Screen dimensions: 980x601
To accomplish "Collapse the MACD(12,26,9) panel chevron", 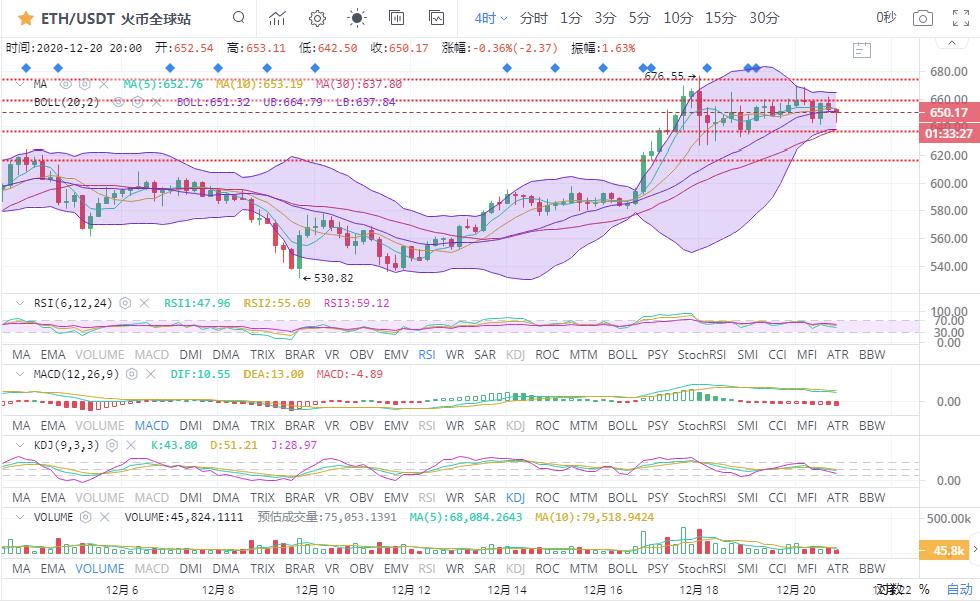I will [20, 374].
